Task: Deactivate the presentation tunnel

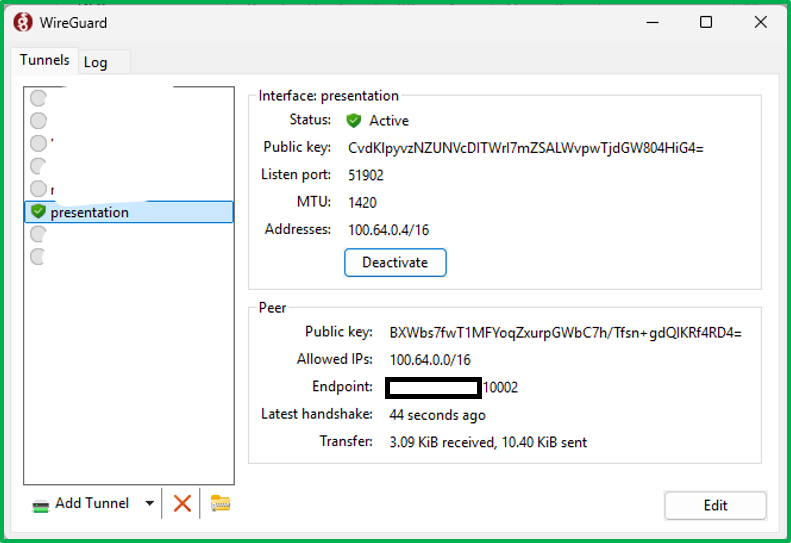Action: tap(395, 263)
